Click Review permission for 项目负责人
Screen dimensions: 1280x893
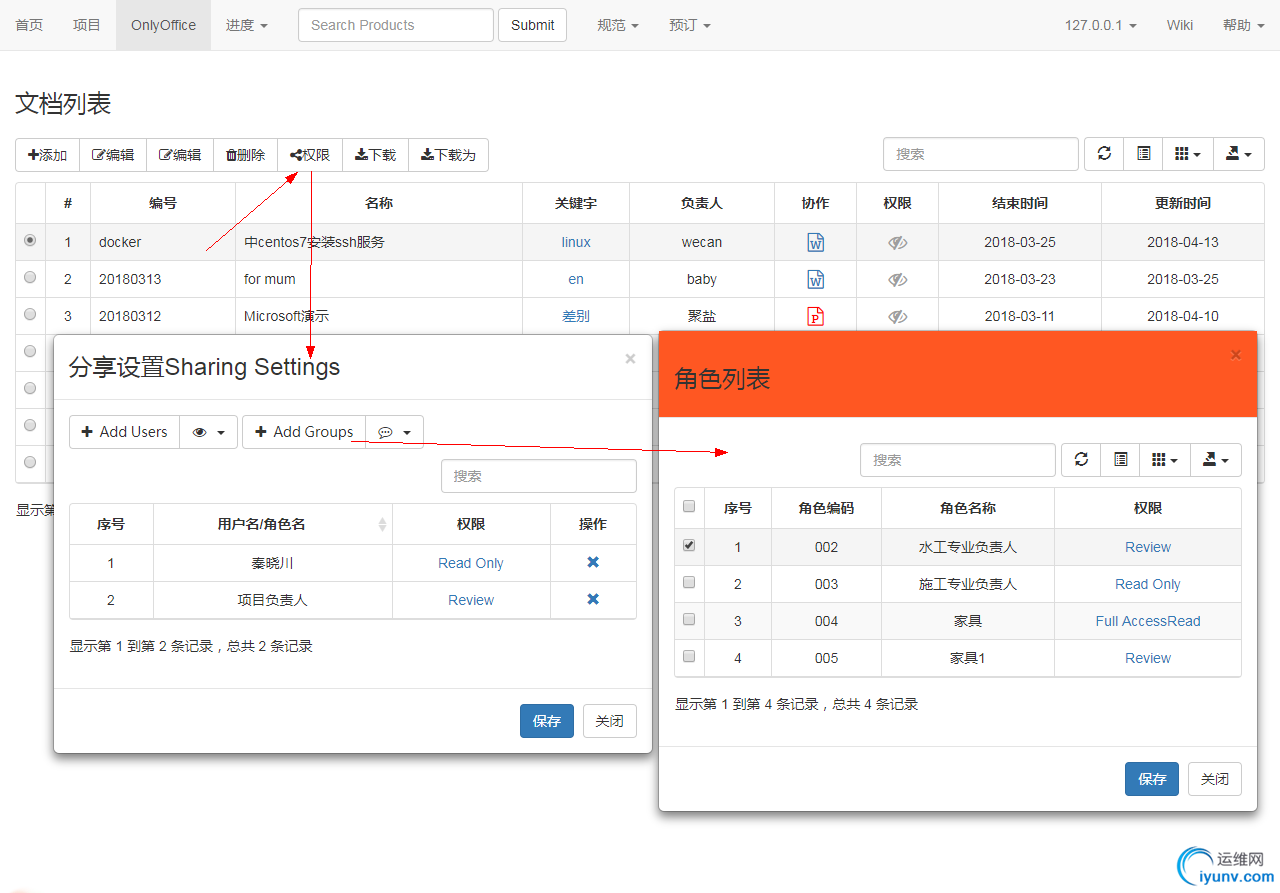471,600
